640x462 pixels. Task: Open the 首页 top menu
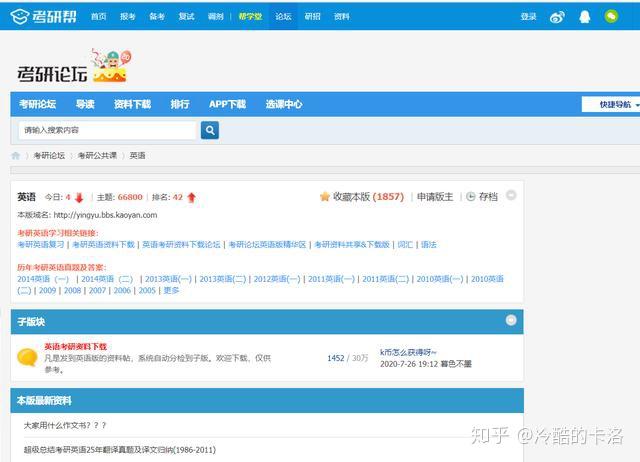tap(98, 16)
